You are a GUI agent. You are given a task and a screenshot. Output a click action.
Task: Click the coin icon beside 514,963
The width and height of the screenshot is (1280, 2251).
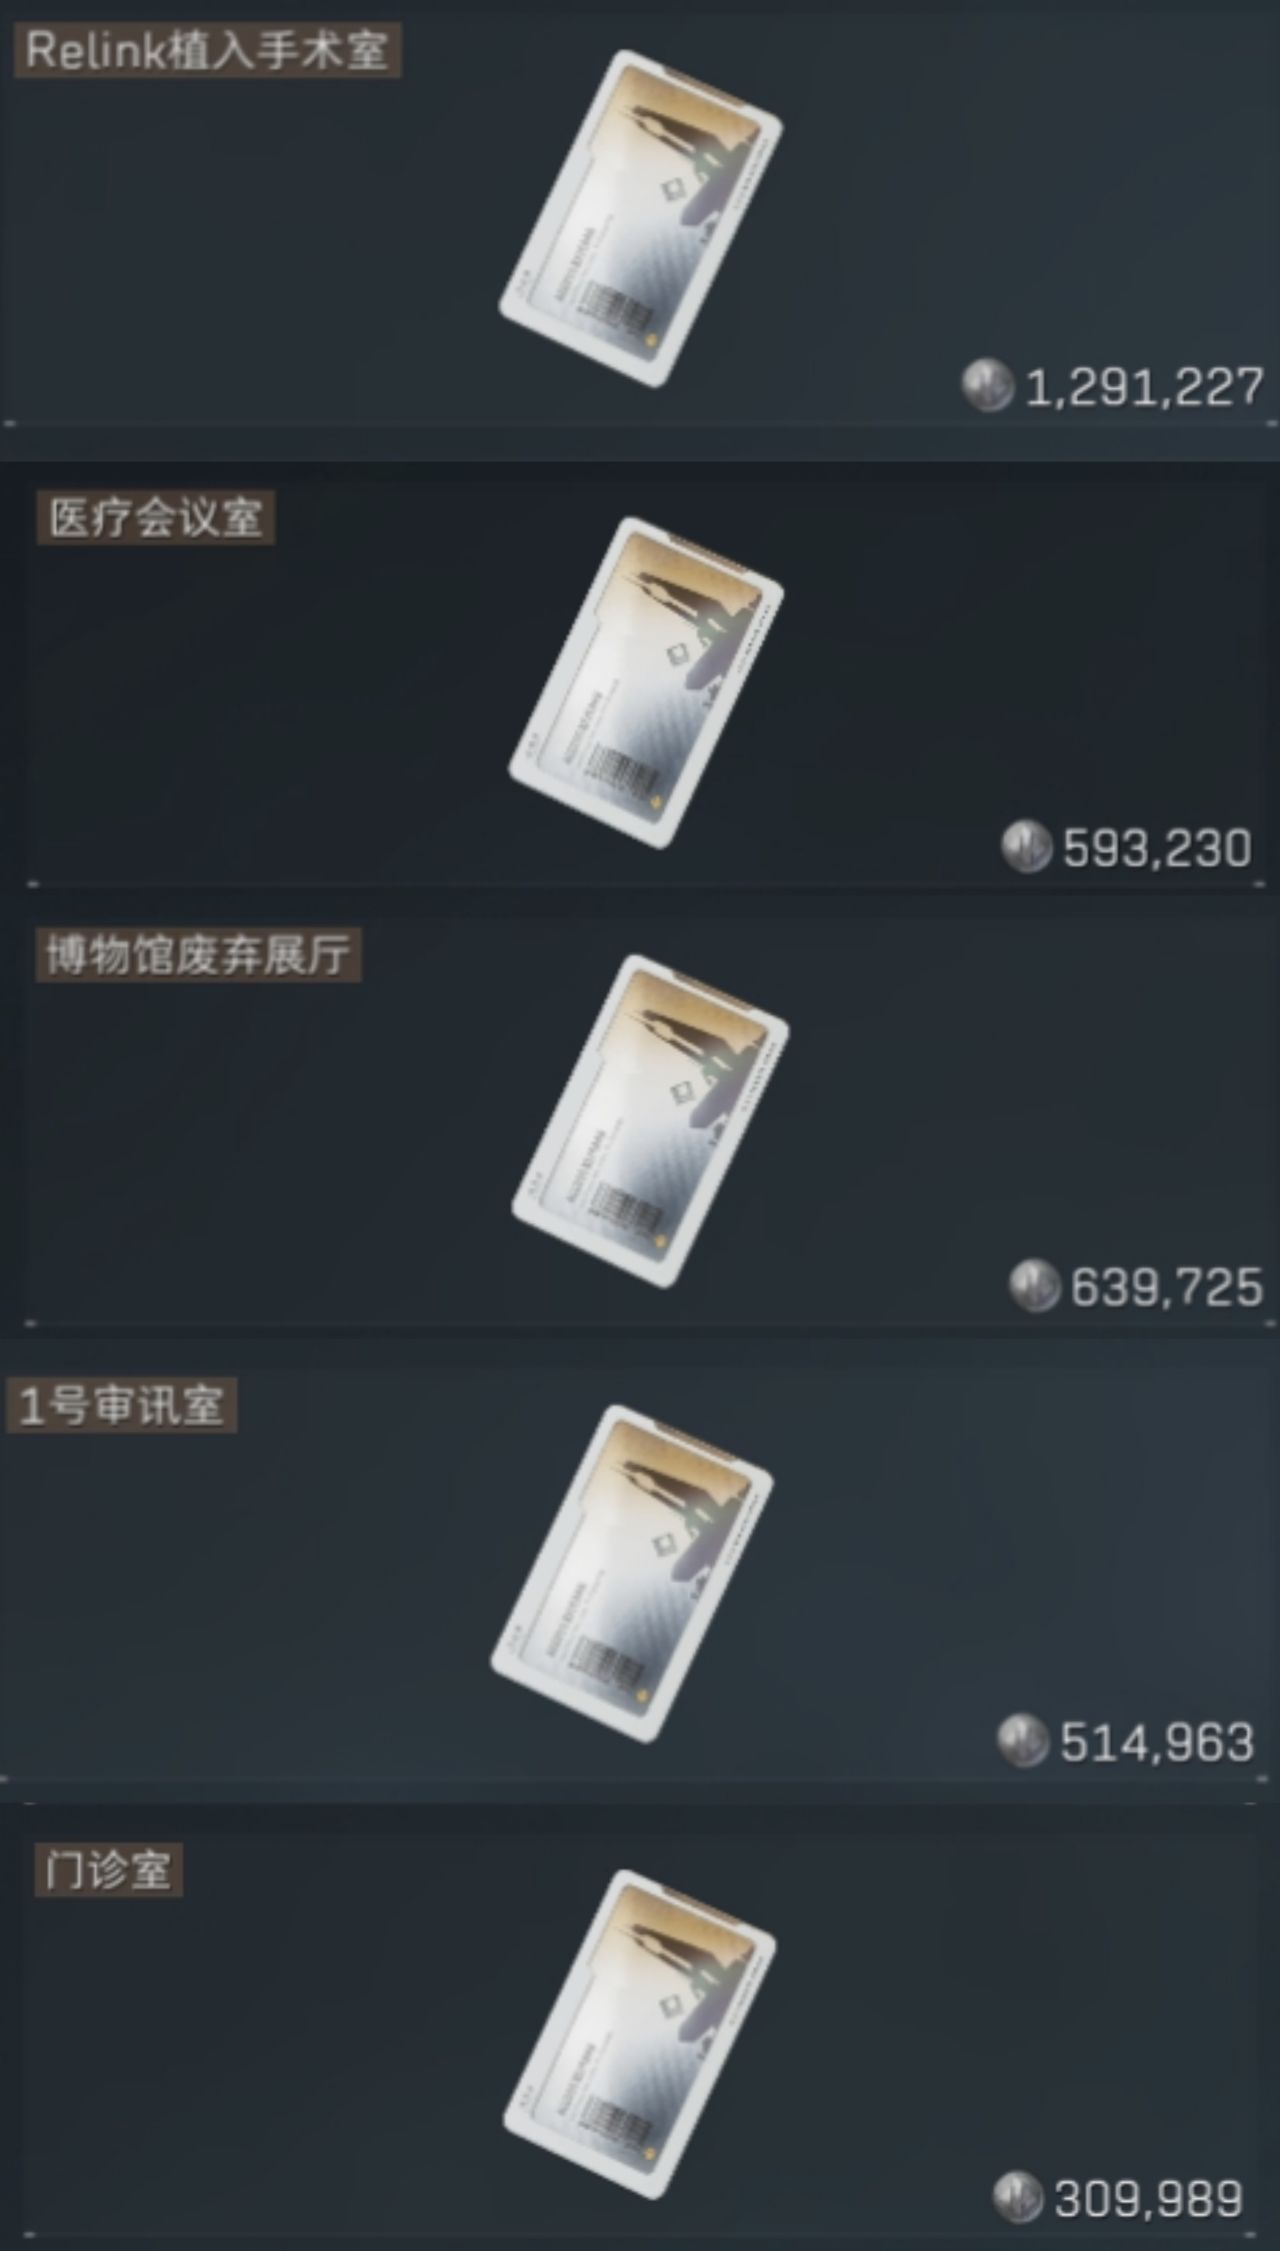(1023, 1741)
